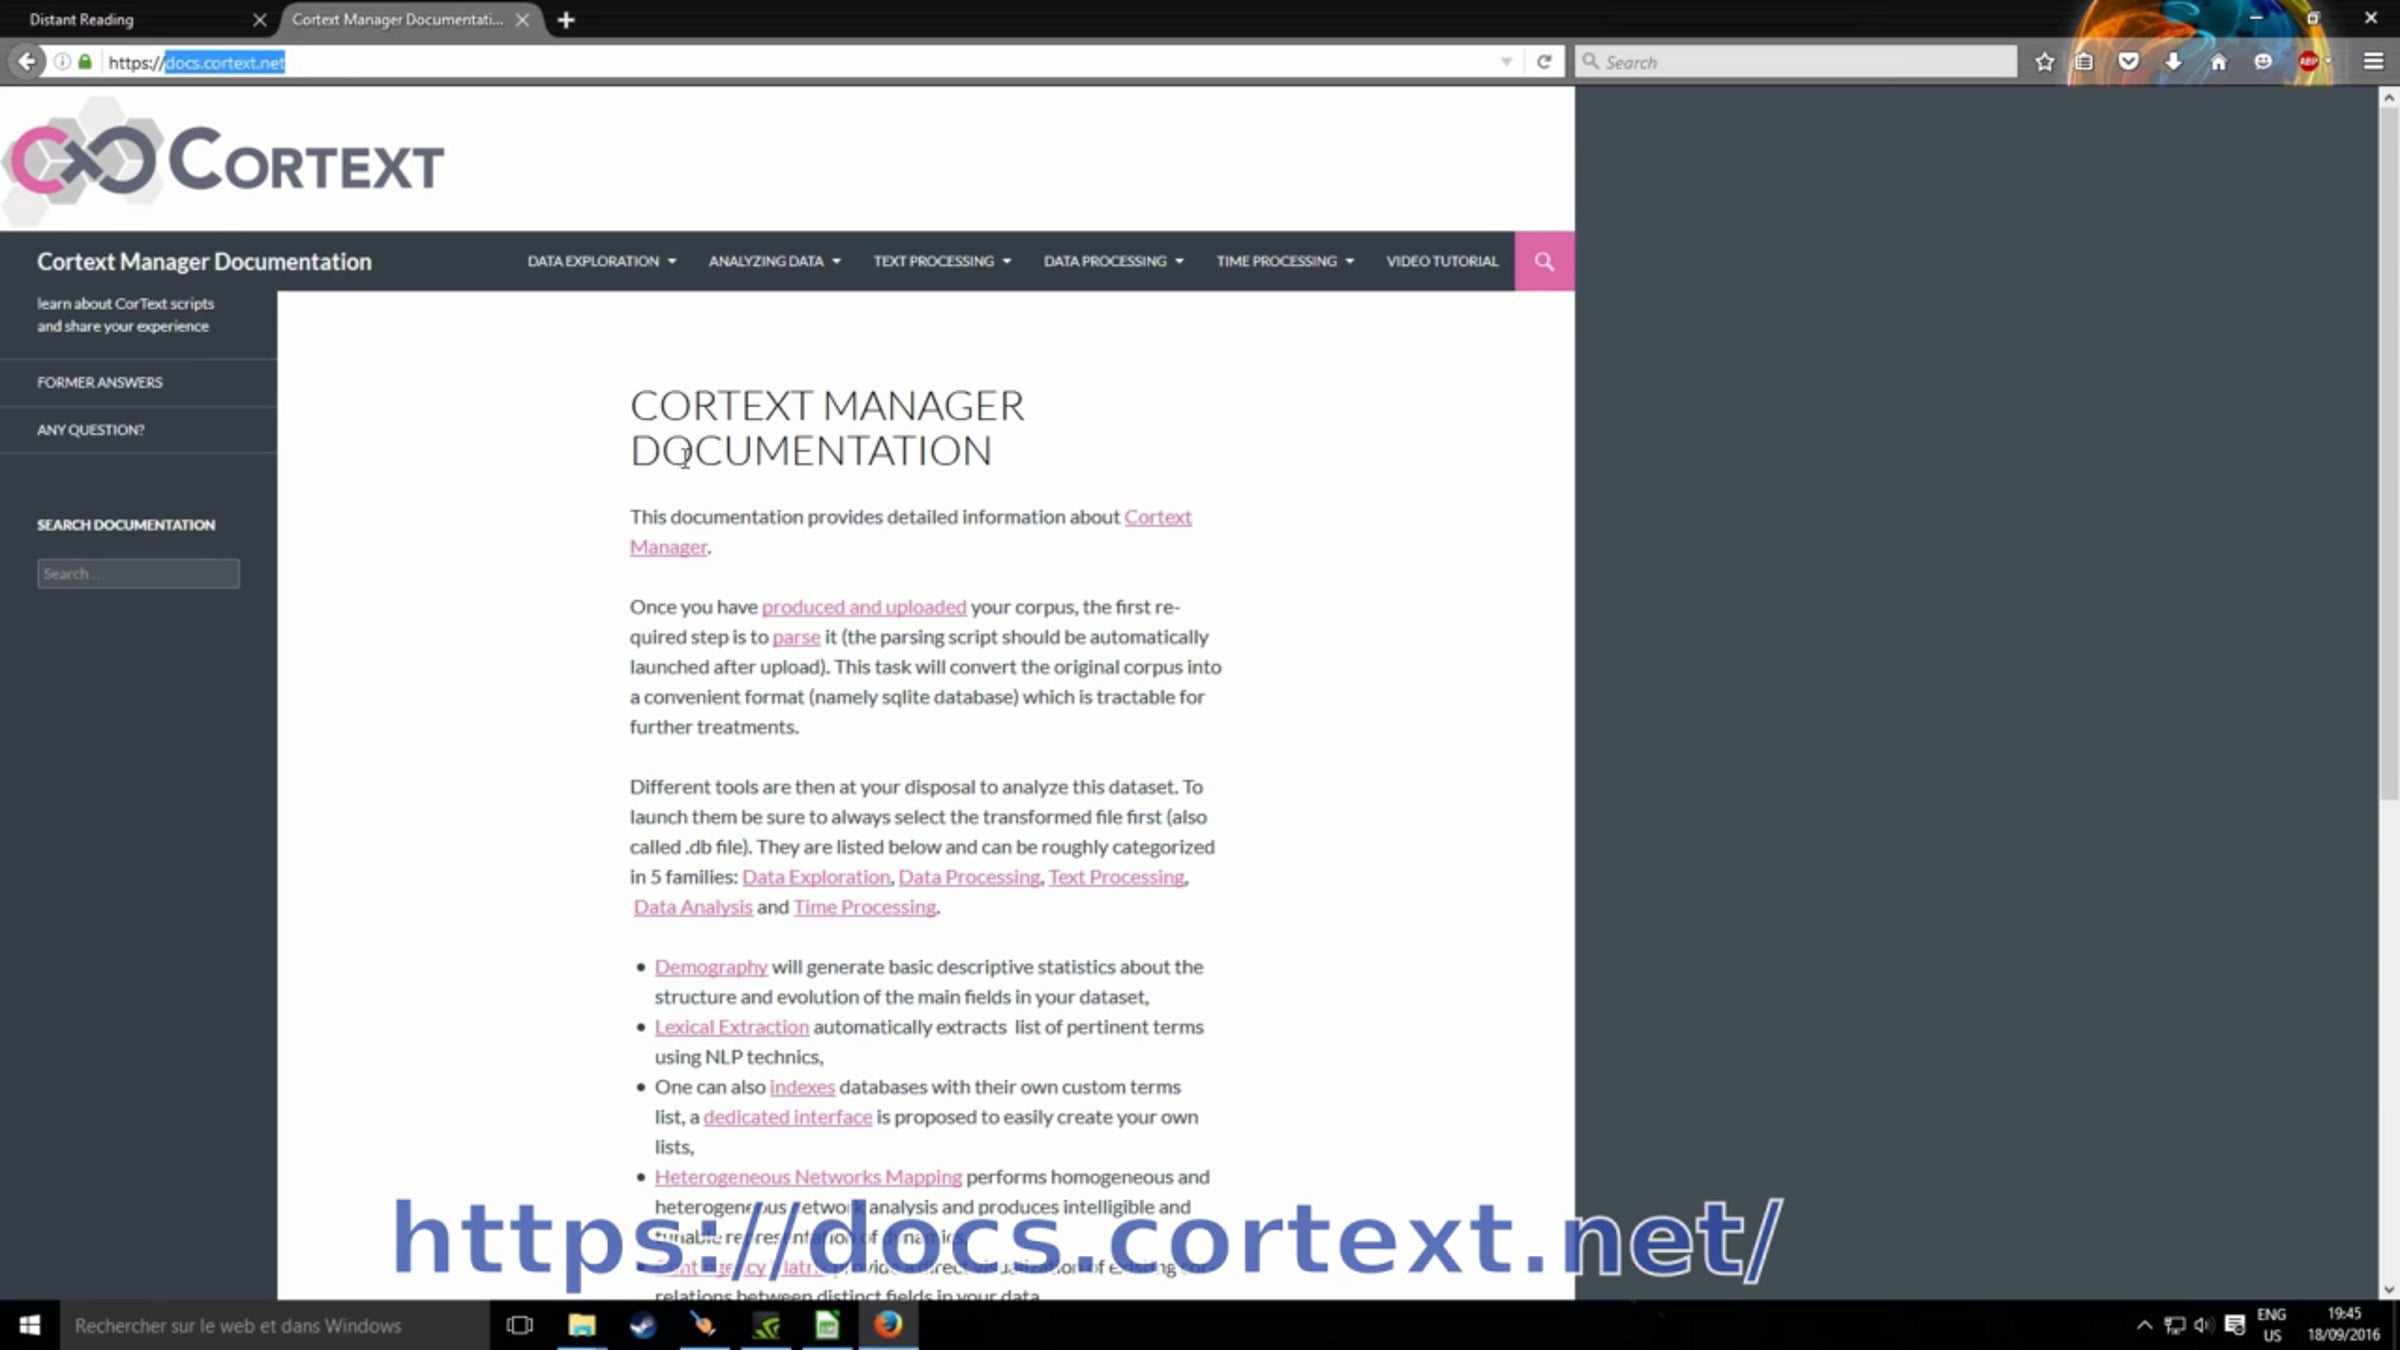The image size is (2400, 1350).
Task: Open the taskbar clock showing 19:45
Action: (2344, 1325)
